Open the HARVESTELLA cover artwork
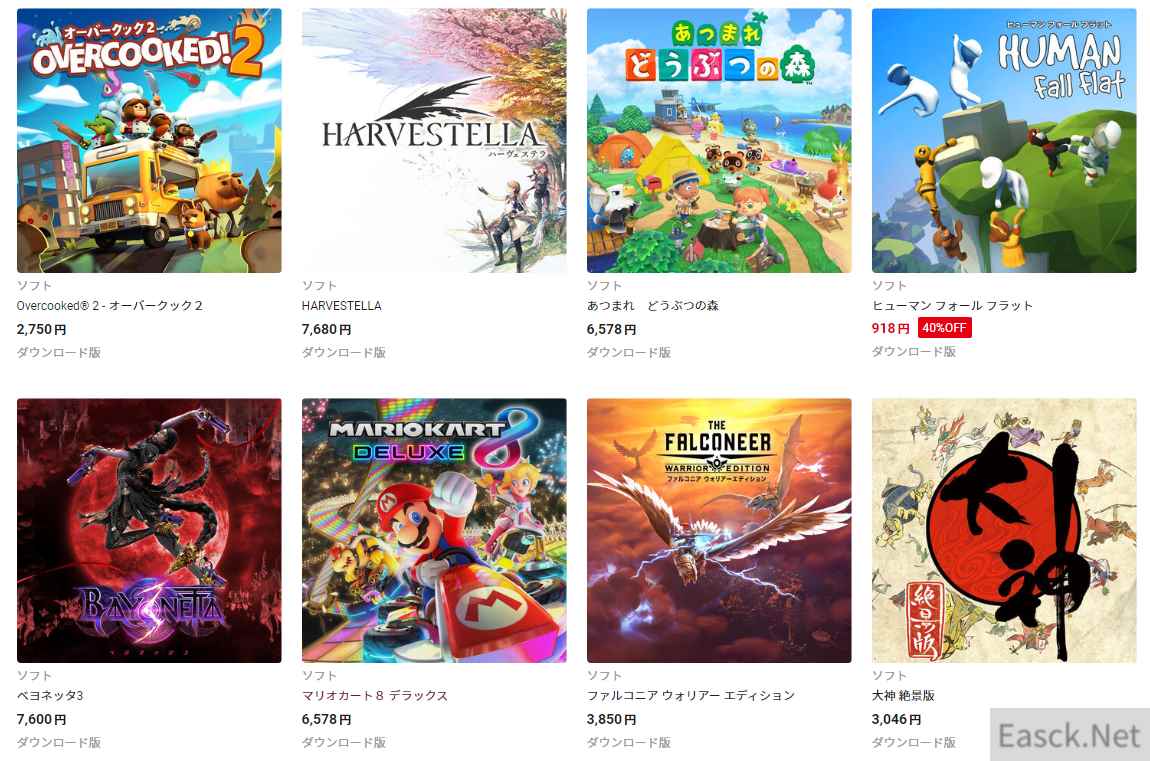1150x761 pixels. coord(434,141)
